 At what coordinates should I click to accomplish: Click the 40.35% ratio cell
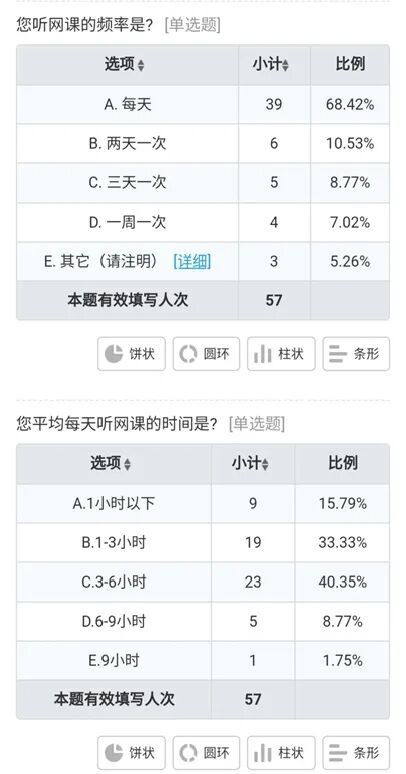(343, 581)
